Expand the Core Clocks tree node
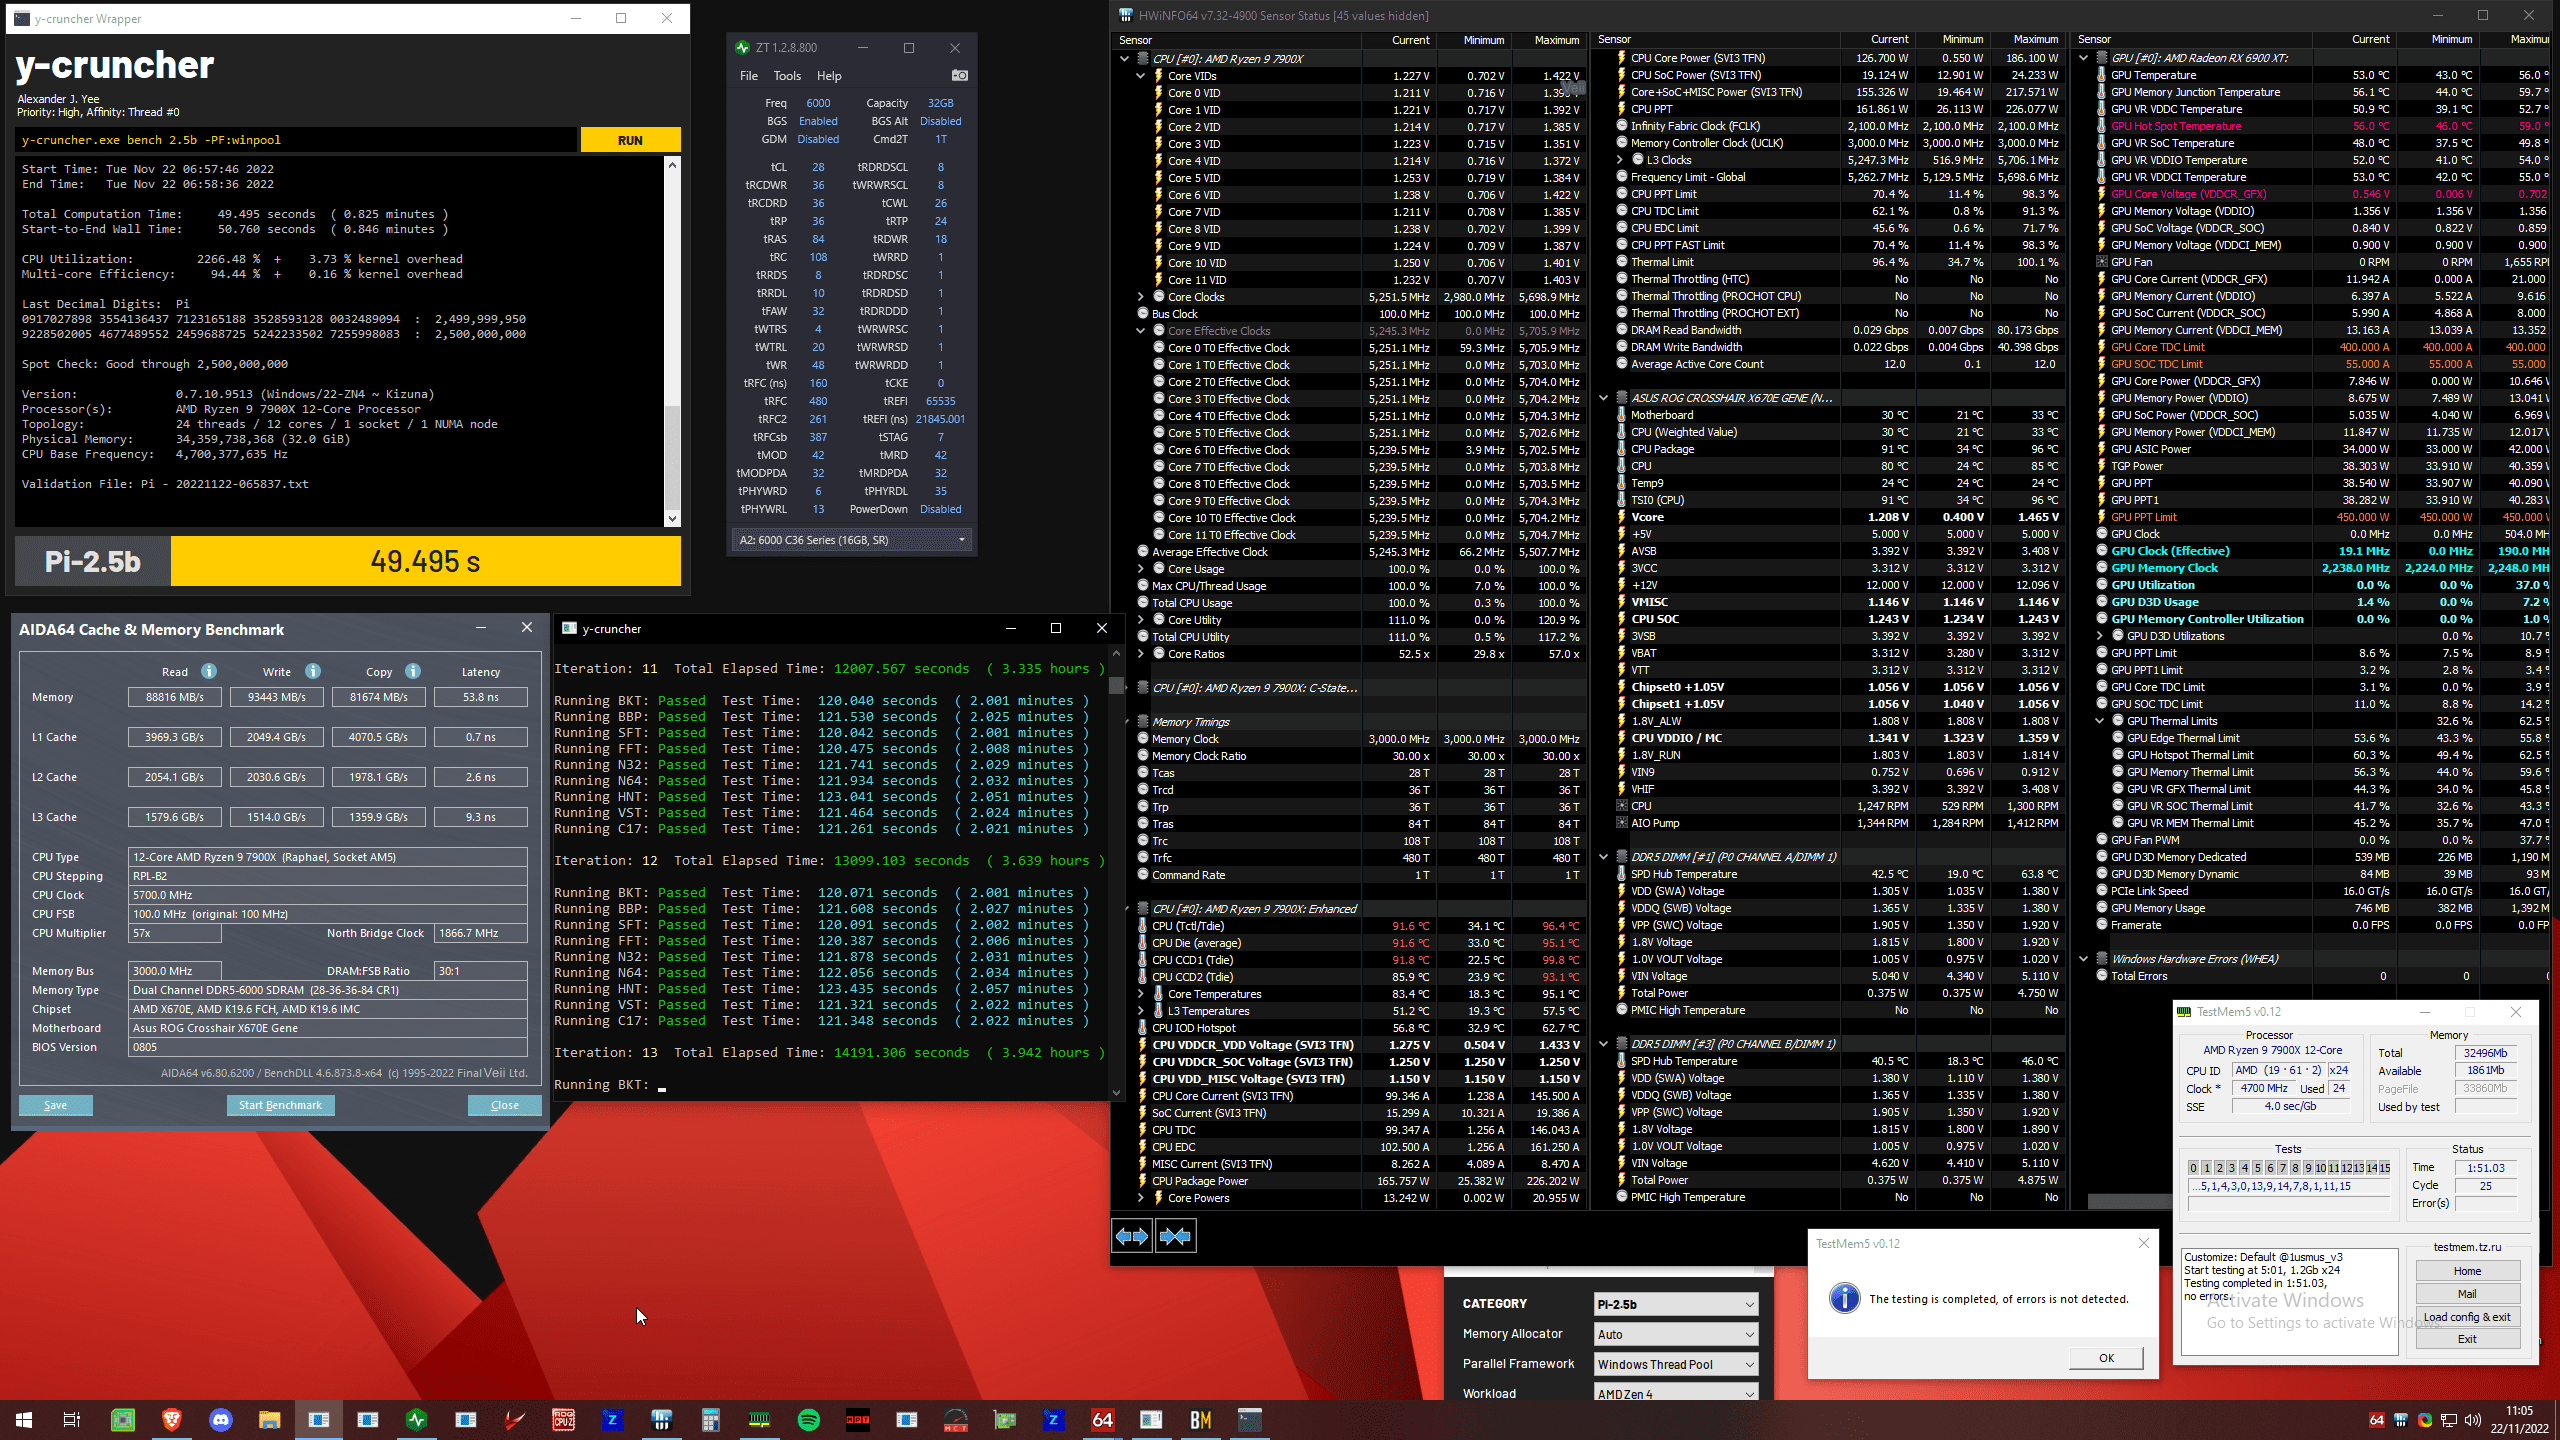Screen dimensions: 2560x1440 (1140, 297)
